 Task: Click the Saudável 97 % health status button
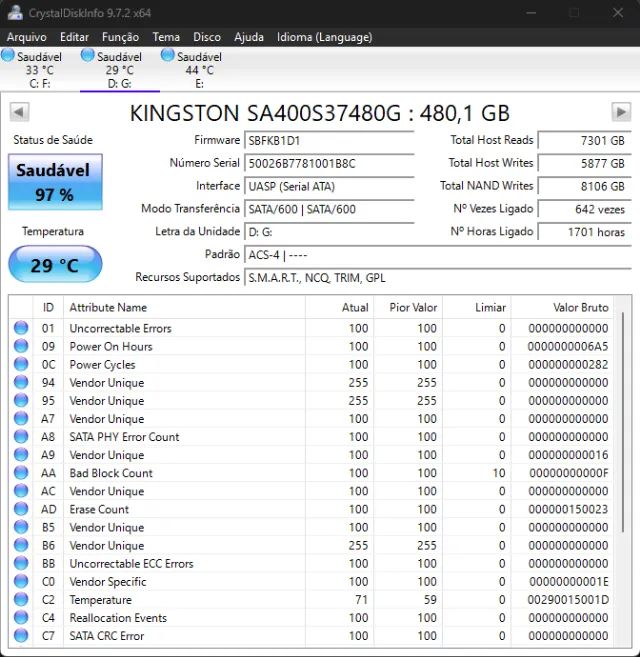[x=55, y=182]
